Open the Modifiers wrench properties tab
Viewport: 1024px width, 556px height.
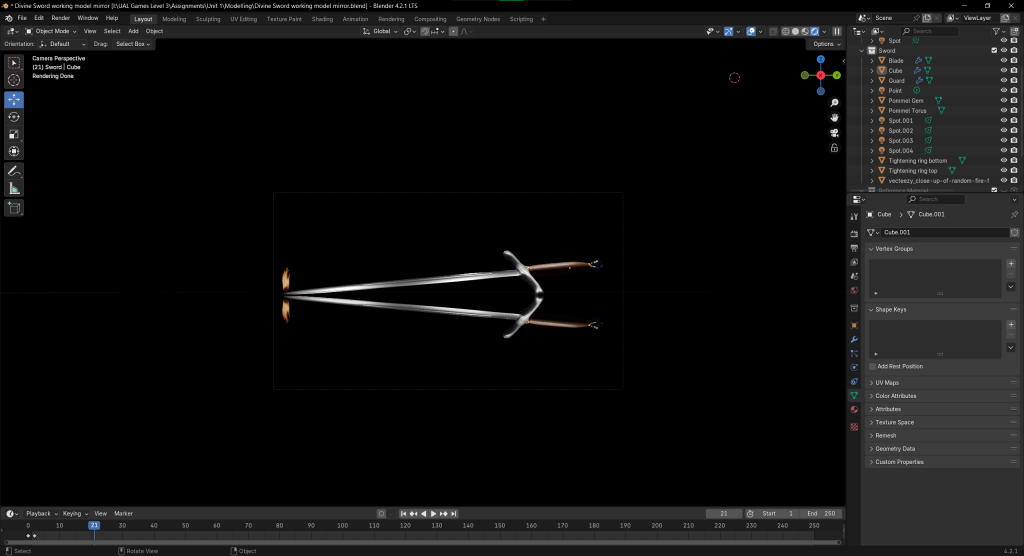[853, 339]
